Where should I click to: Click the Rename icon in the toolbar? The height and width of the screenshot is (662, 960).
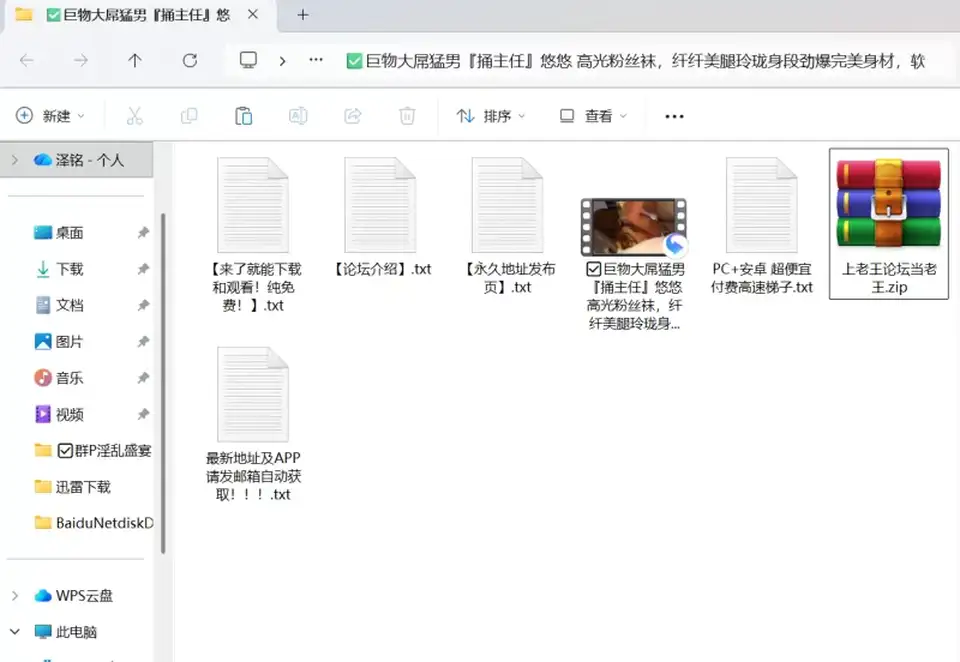coord(298,116)
